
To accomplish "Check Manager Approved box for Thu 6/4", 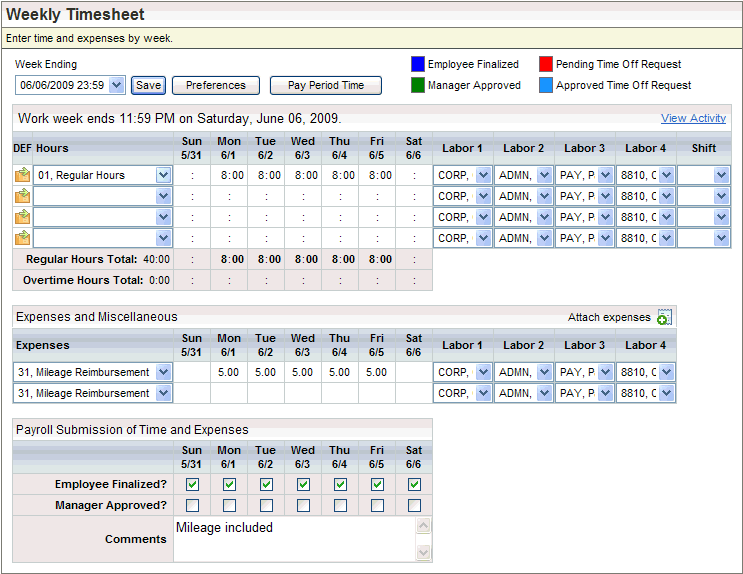I will (340, 505).
